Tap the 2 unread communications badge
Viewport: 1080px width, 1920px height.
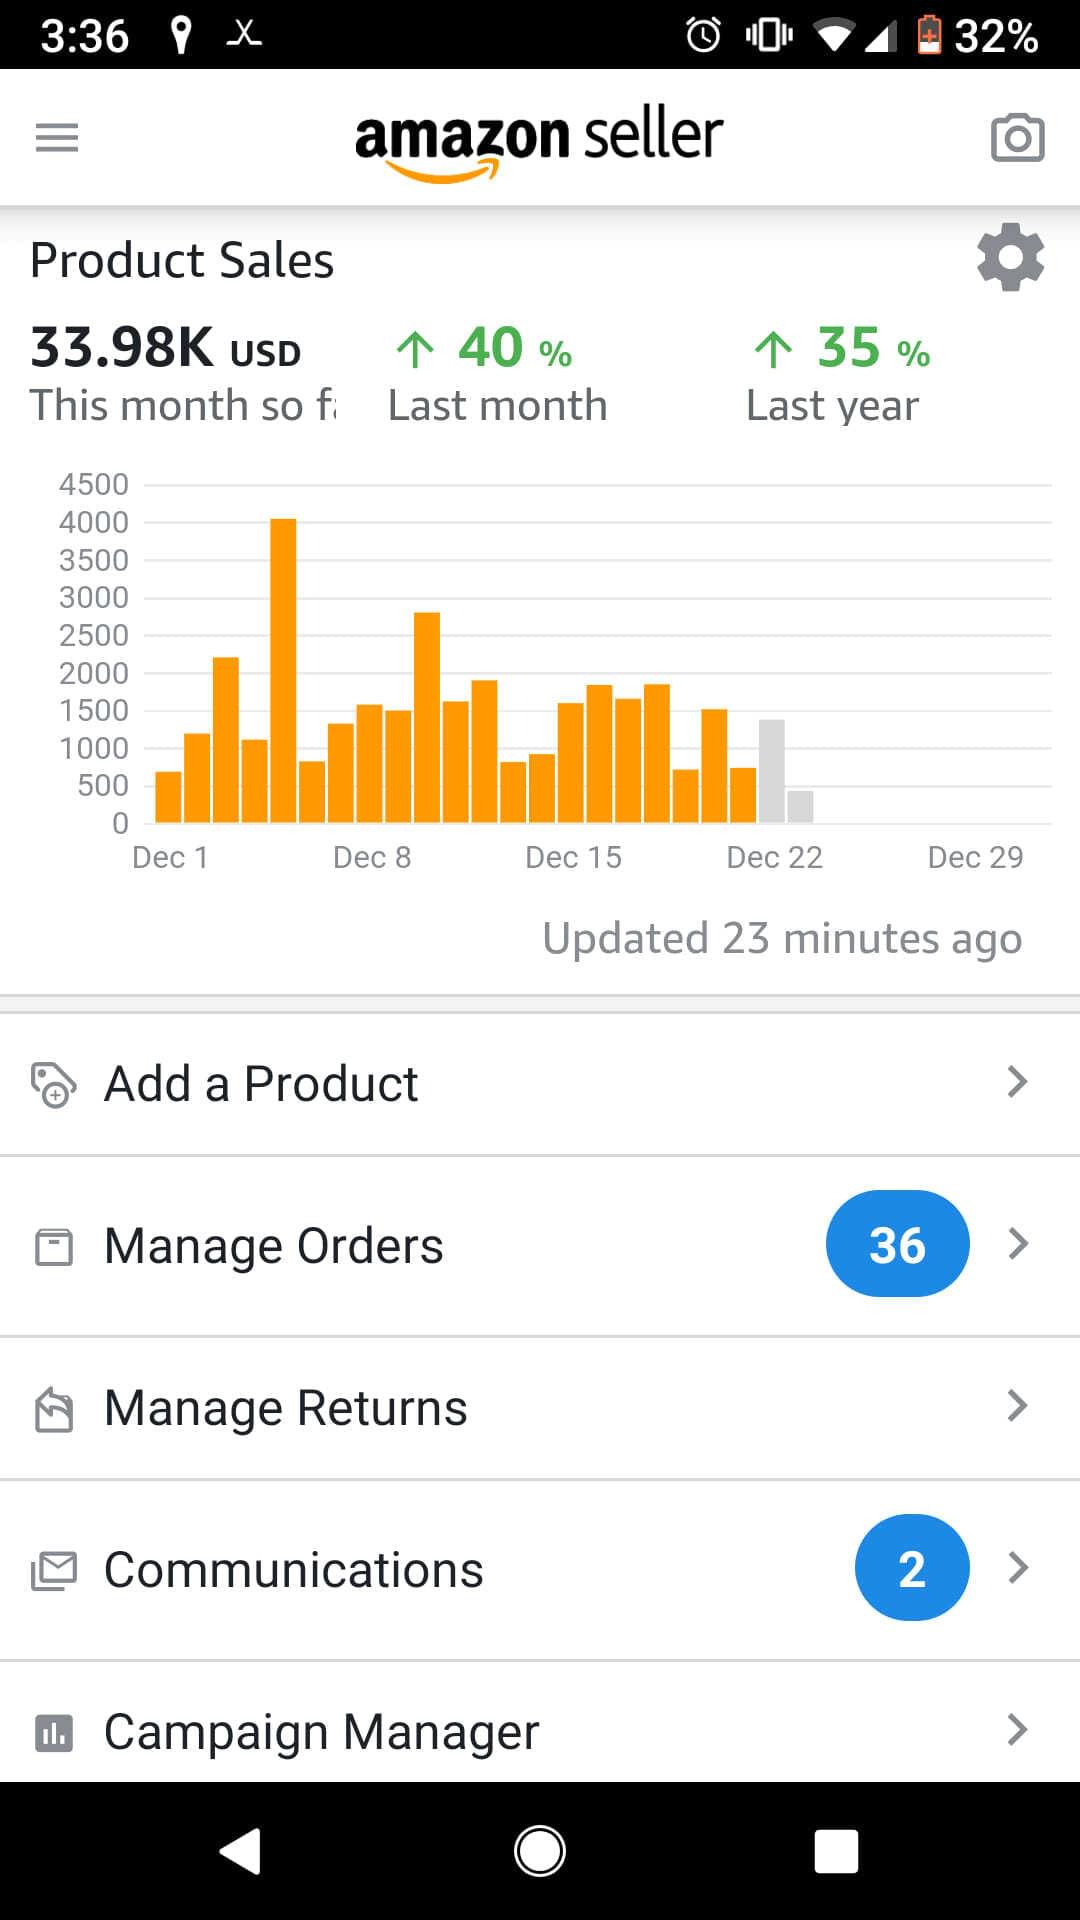click(x=911, y=1568)
